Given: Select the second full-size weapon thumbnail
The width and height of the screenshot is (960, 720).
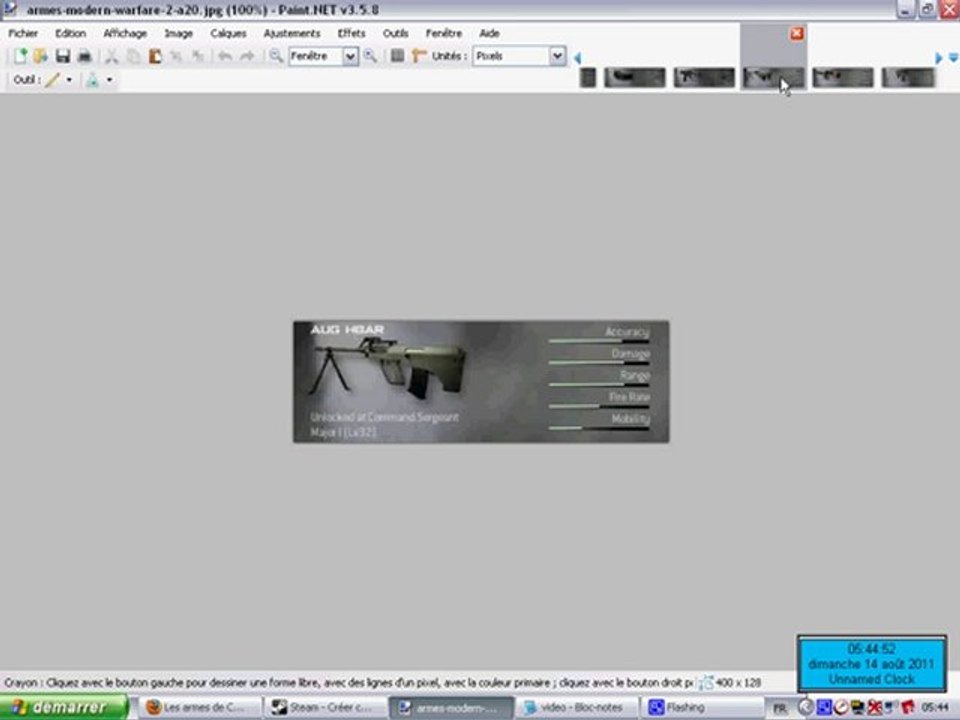Looking at the screenshot, I should coord(704,77).
